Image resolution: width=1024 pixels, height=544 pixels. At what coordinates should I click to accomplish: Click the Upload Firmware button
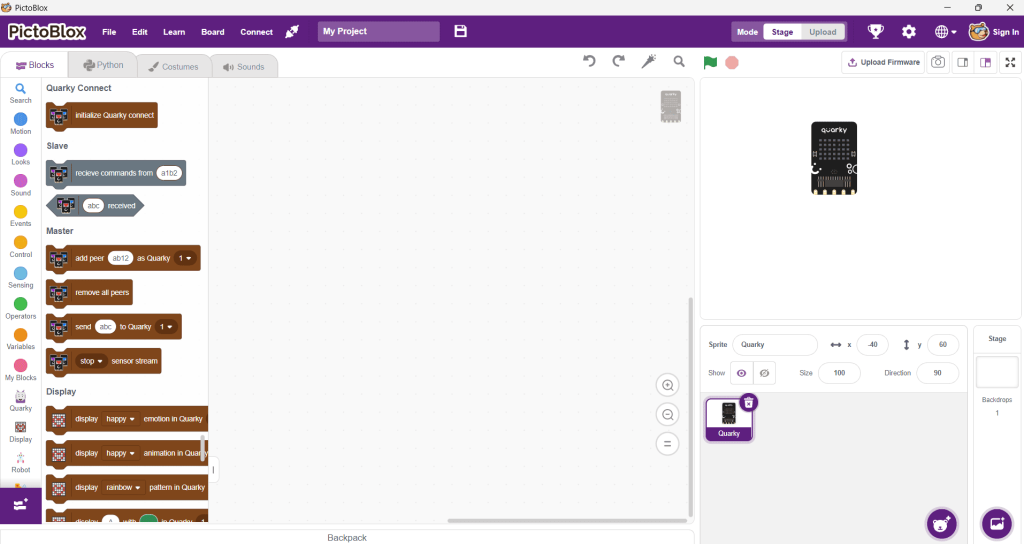[883, 62]
